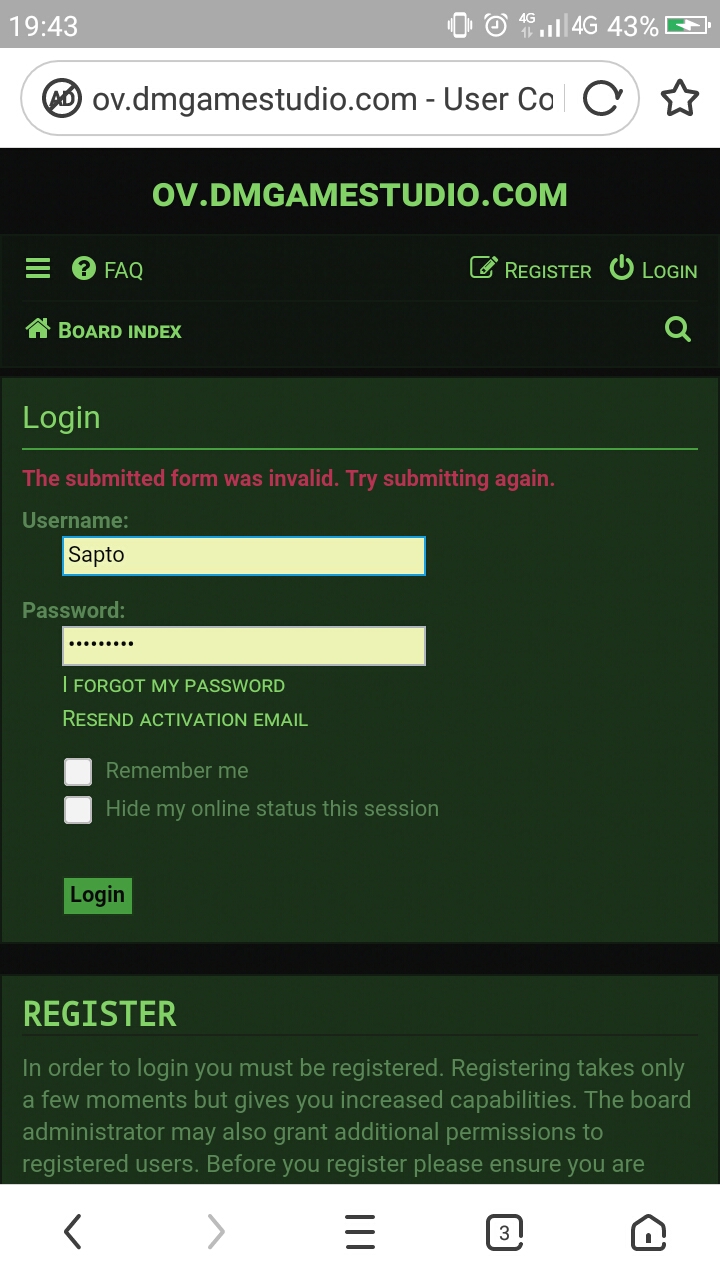
Task: Open the hamburger menu icon
Action: [37, 268]
